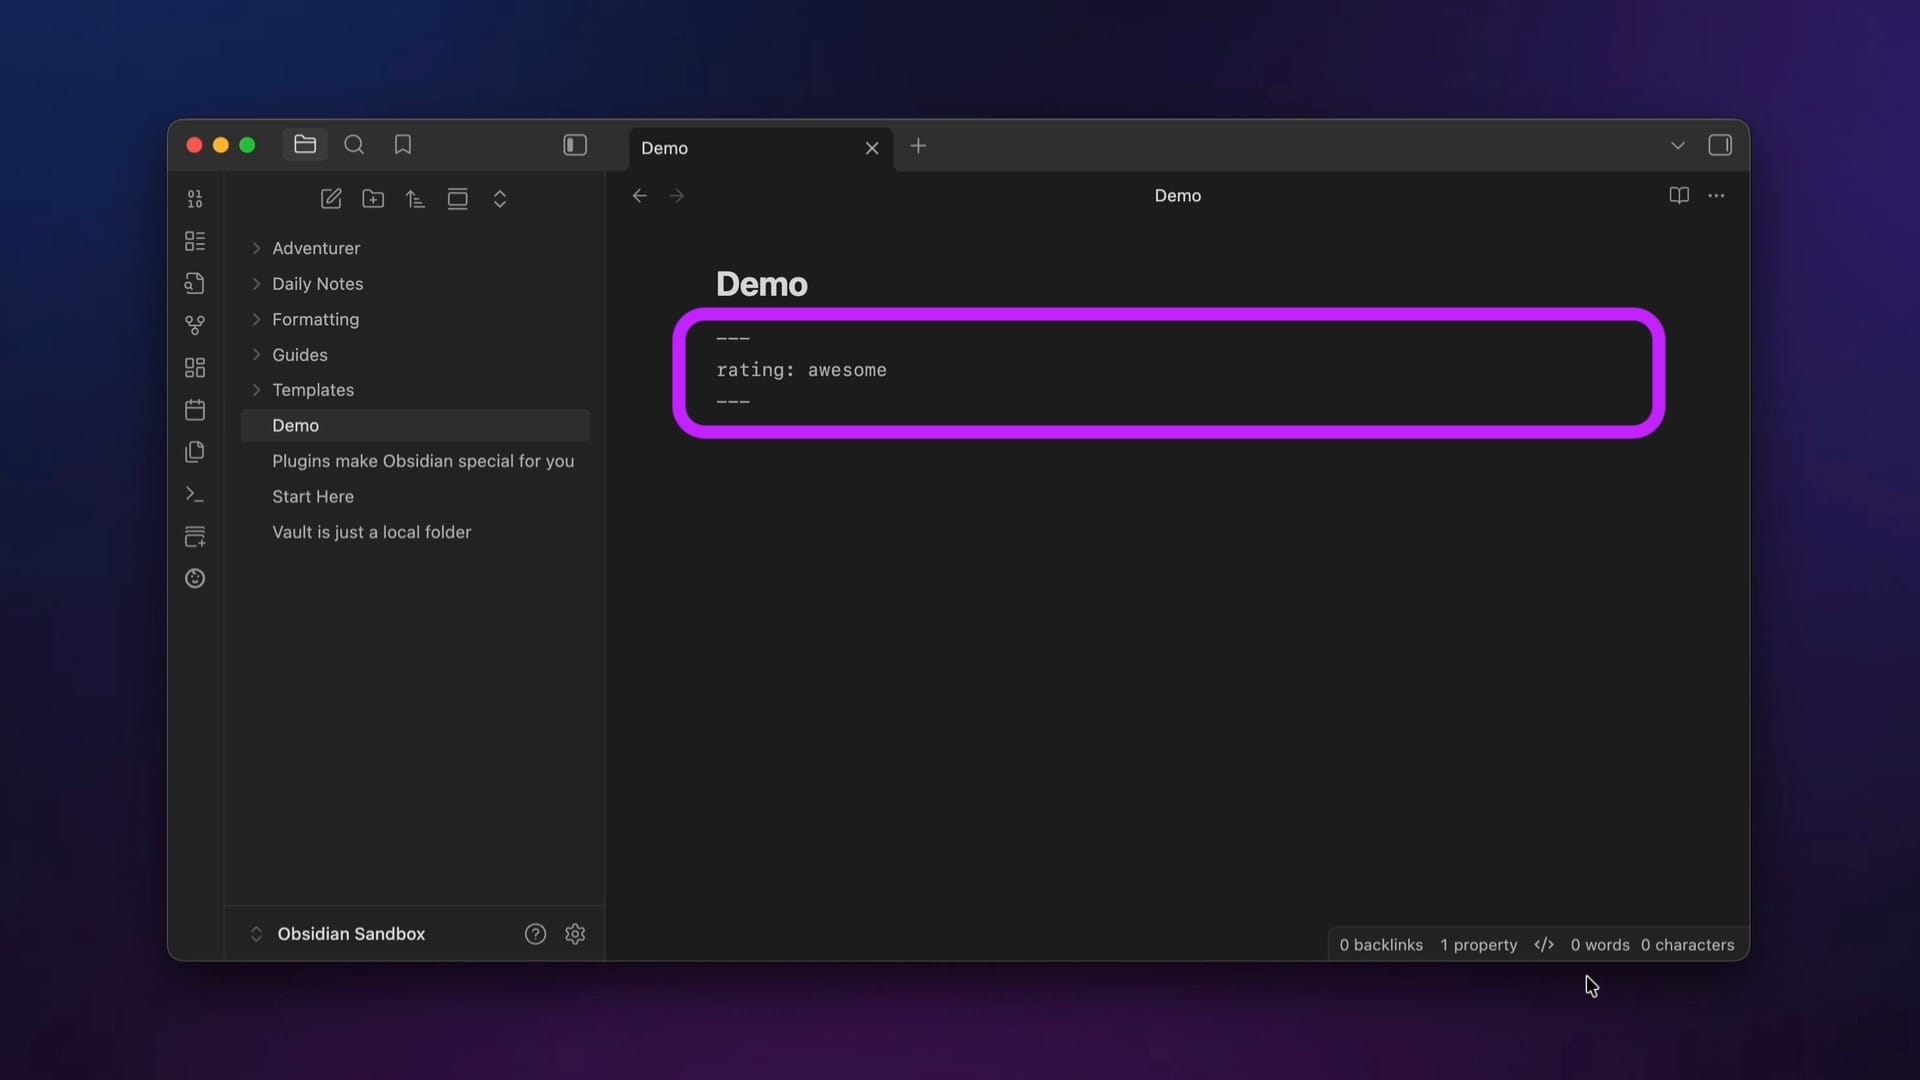Open the bookmarks panel
Viewport: 1920px width, 1080px height.
pos(403,145)
